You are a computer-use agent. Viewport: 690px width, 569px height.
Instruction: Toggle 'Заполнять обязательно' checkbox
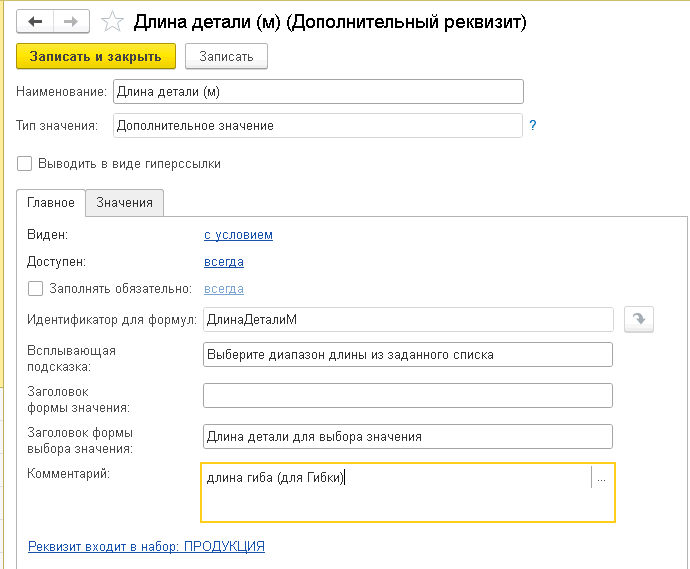point(36,289)
